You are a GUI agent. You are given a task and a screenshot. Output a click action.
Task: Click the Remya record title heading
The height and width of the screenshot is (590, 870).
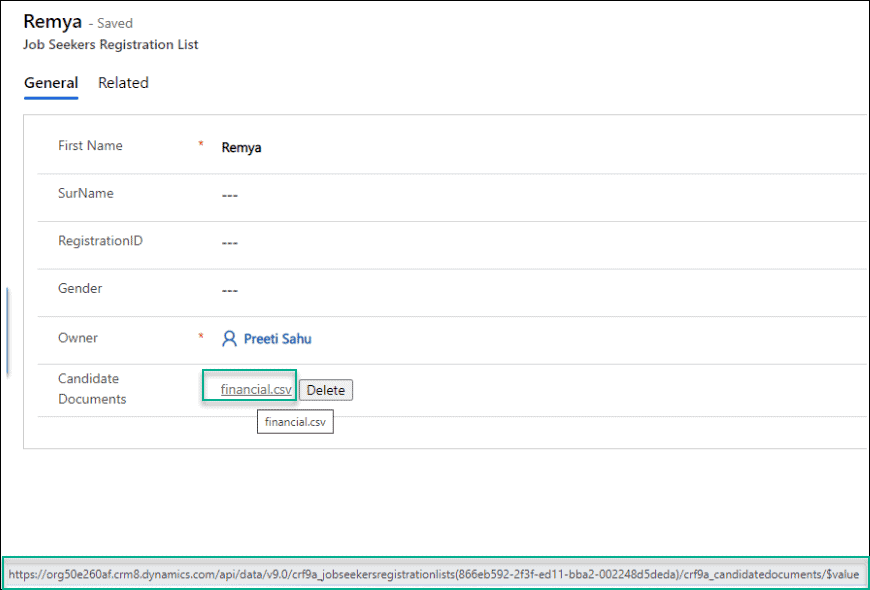point(53,21)
